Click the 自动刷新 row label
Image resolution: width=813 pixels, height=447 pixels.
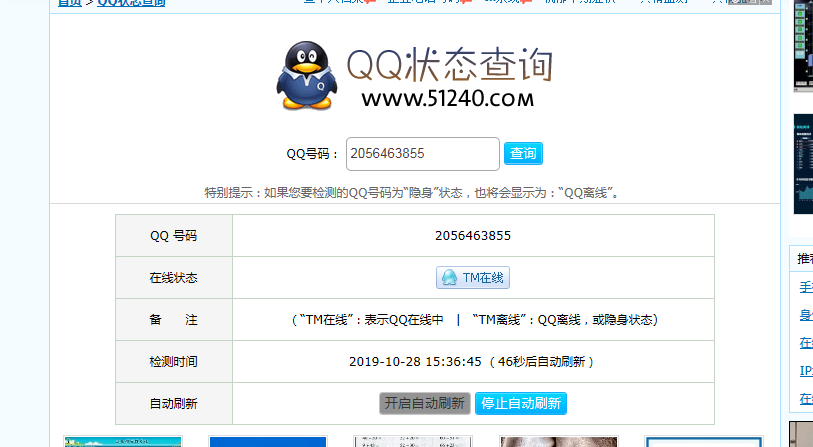point(174,403)
